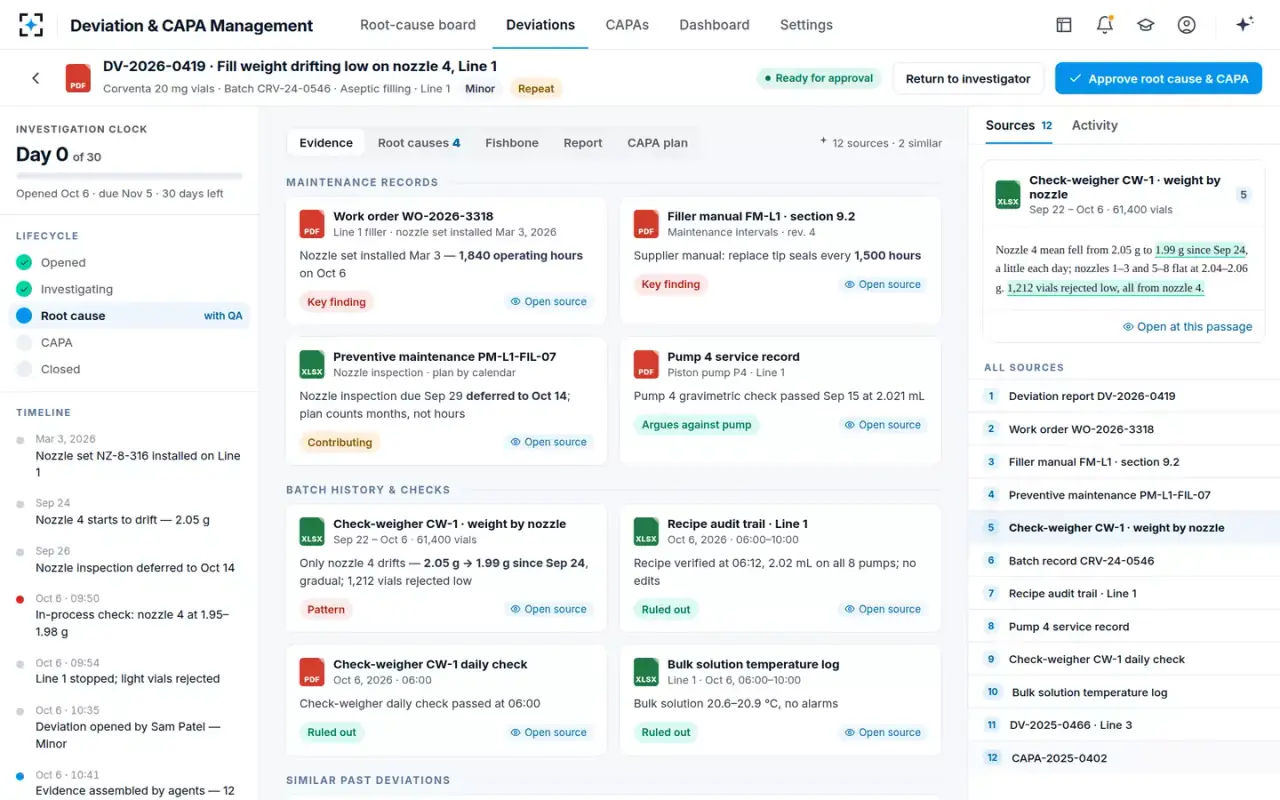Screen dimensions: 1280x800
Task: Click the investigation clock progress bar
Action: [x=129, y=176]
